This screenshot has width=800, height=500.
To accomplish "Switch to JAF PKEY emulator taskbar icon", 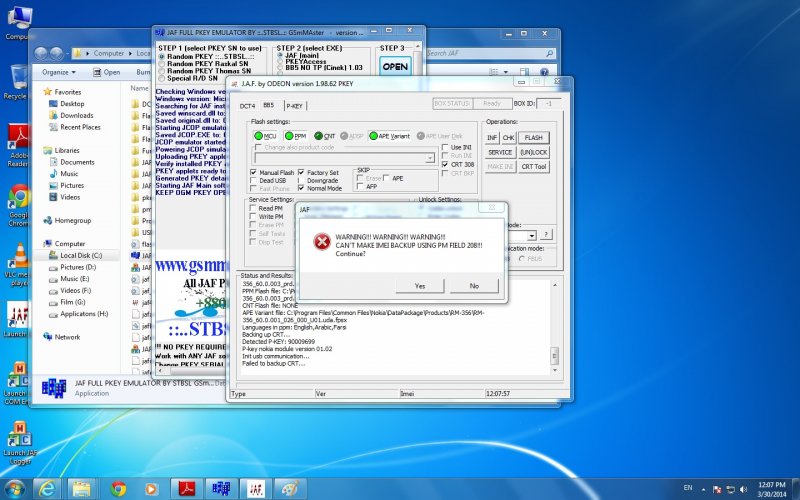I will point(221,489).
